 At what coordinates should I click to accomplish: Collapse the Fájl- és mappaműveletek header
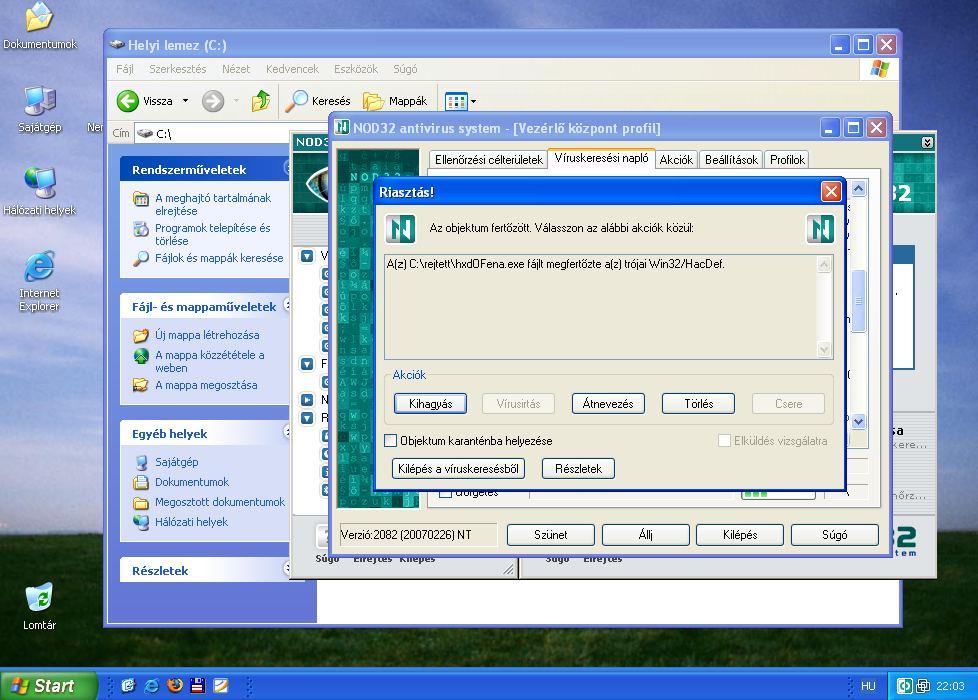coord(205,306)
